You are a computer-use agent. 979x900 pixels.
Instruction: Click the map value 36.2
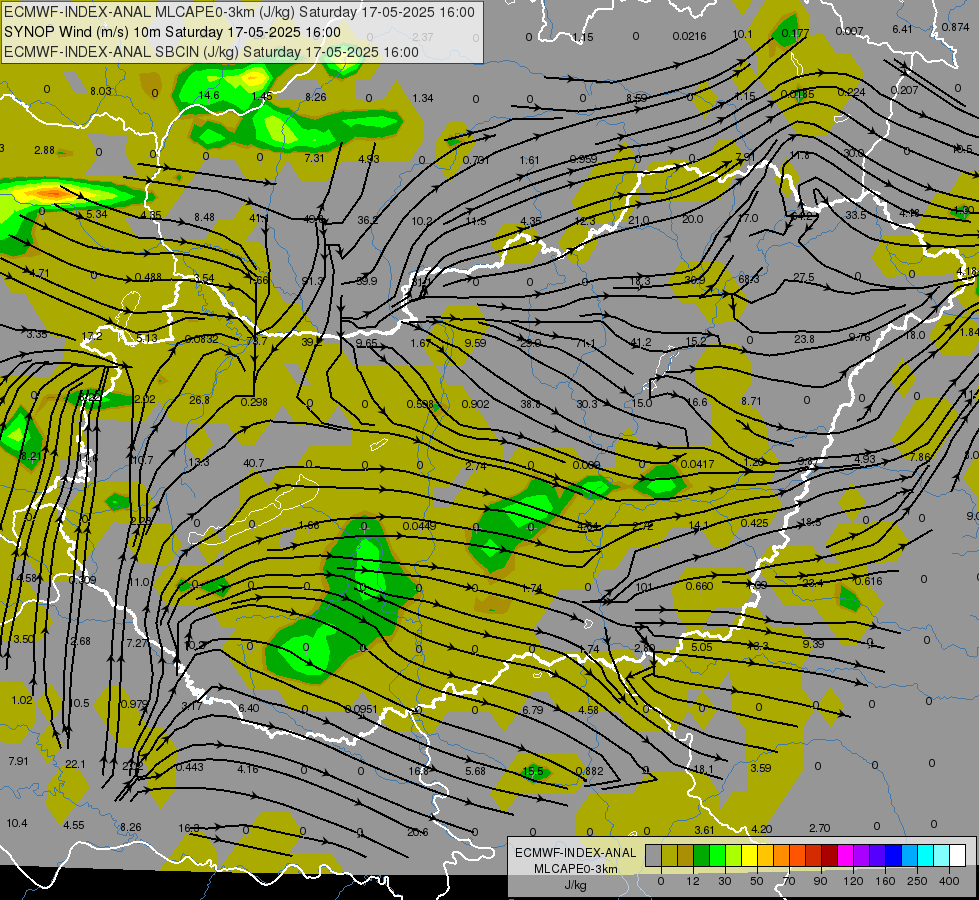(368, 220)
